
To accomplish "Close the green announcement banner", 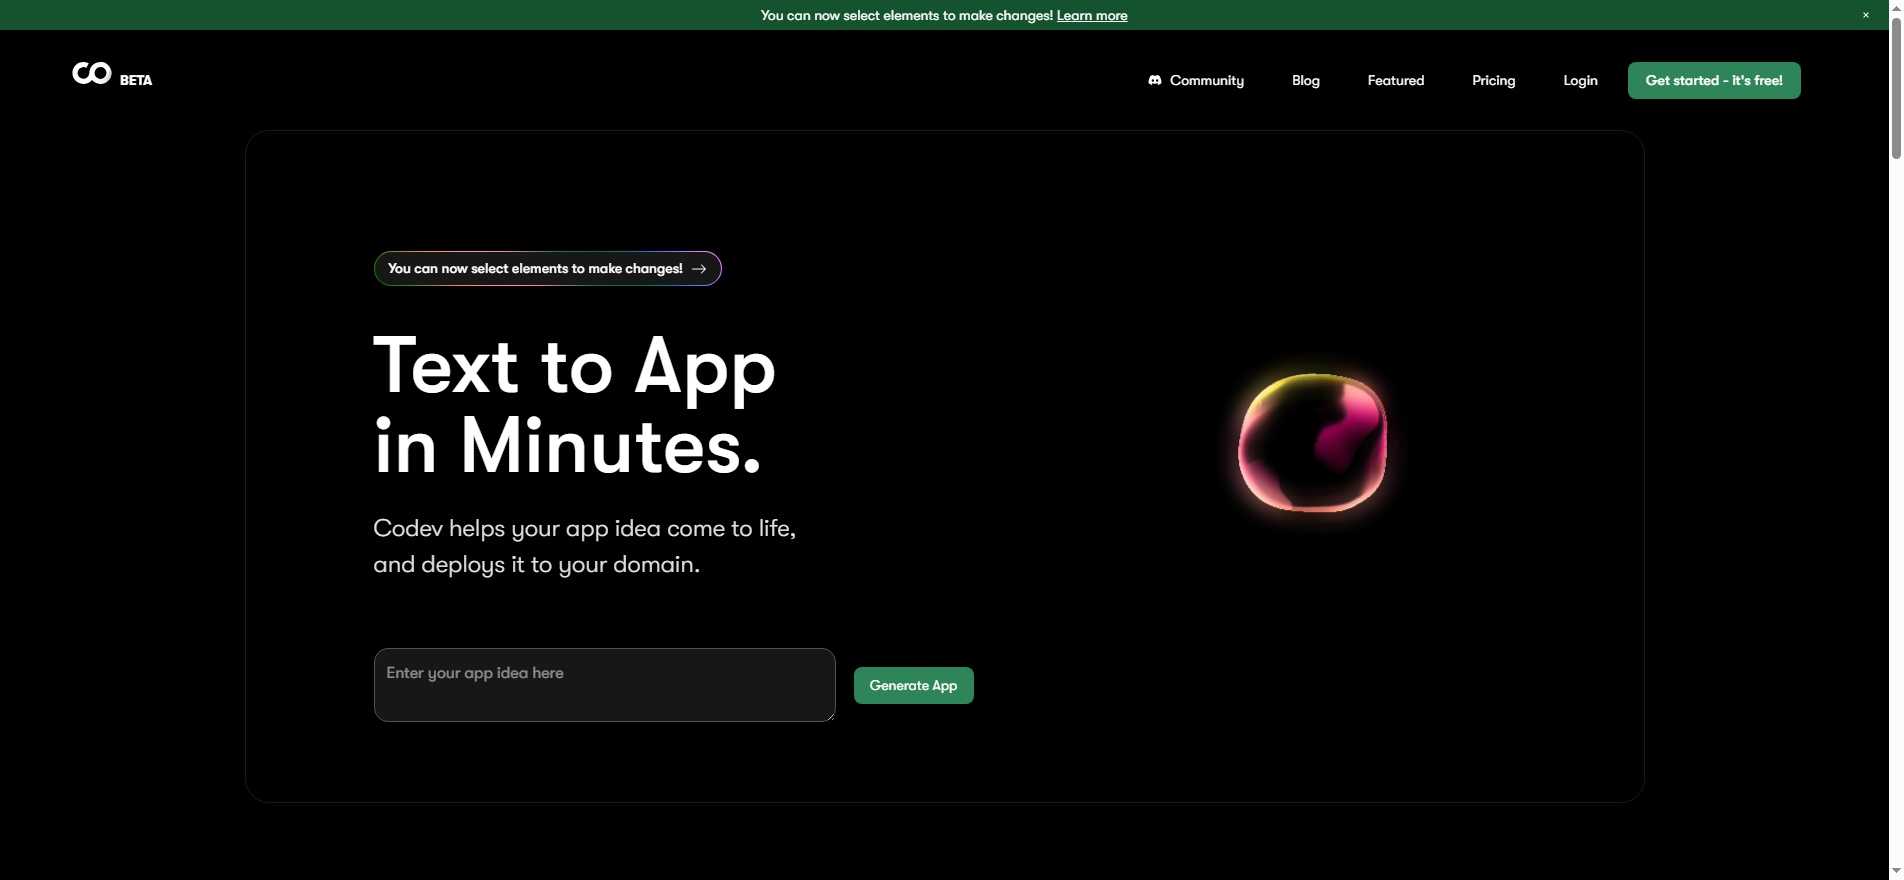I will [1866, 15].
